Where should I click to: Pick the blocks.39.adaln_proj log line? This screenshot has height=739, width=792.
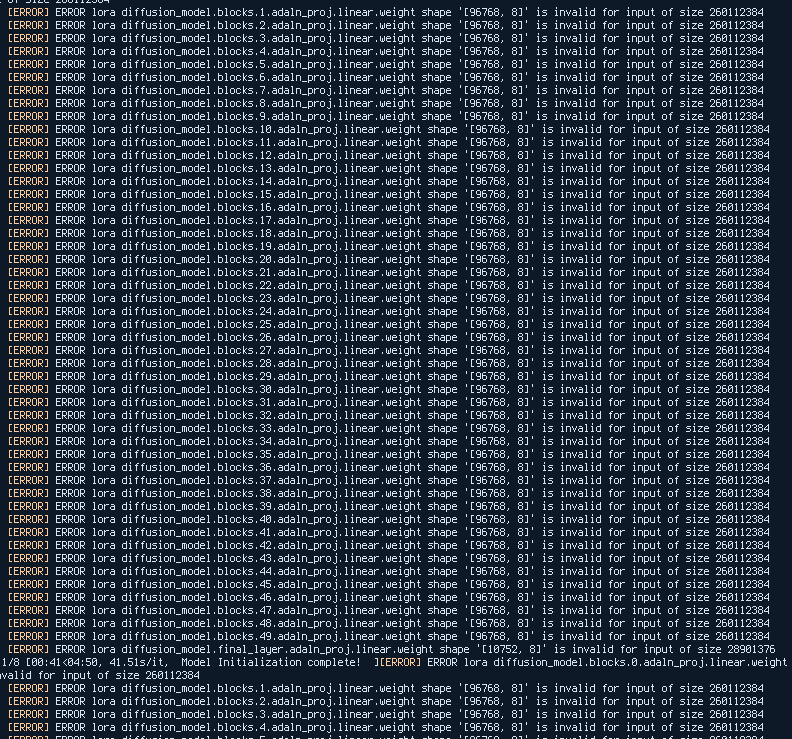pyautogui.click(x=388, y=507)
